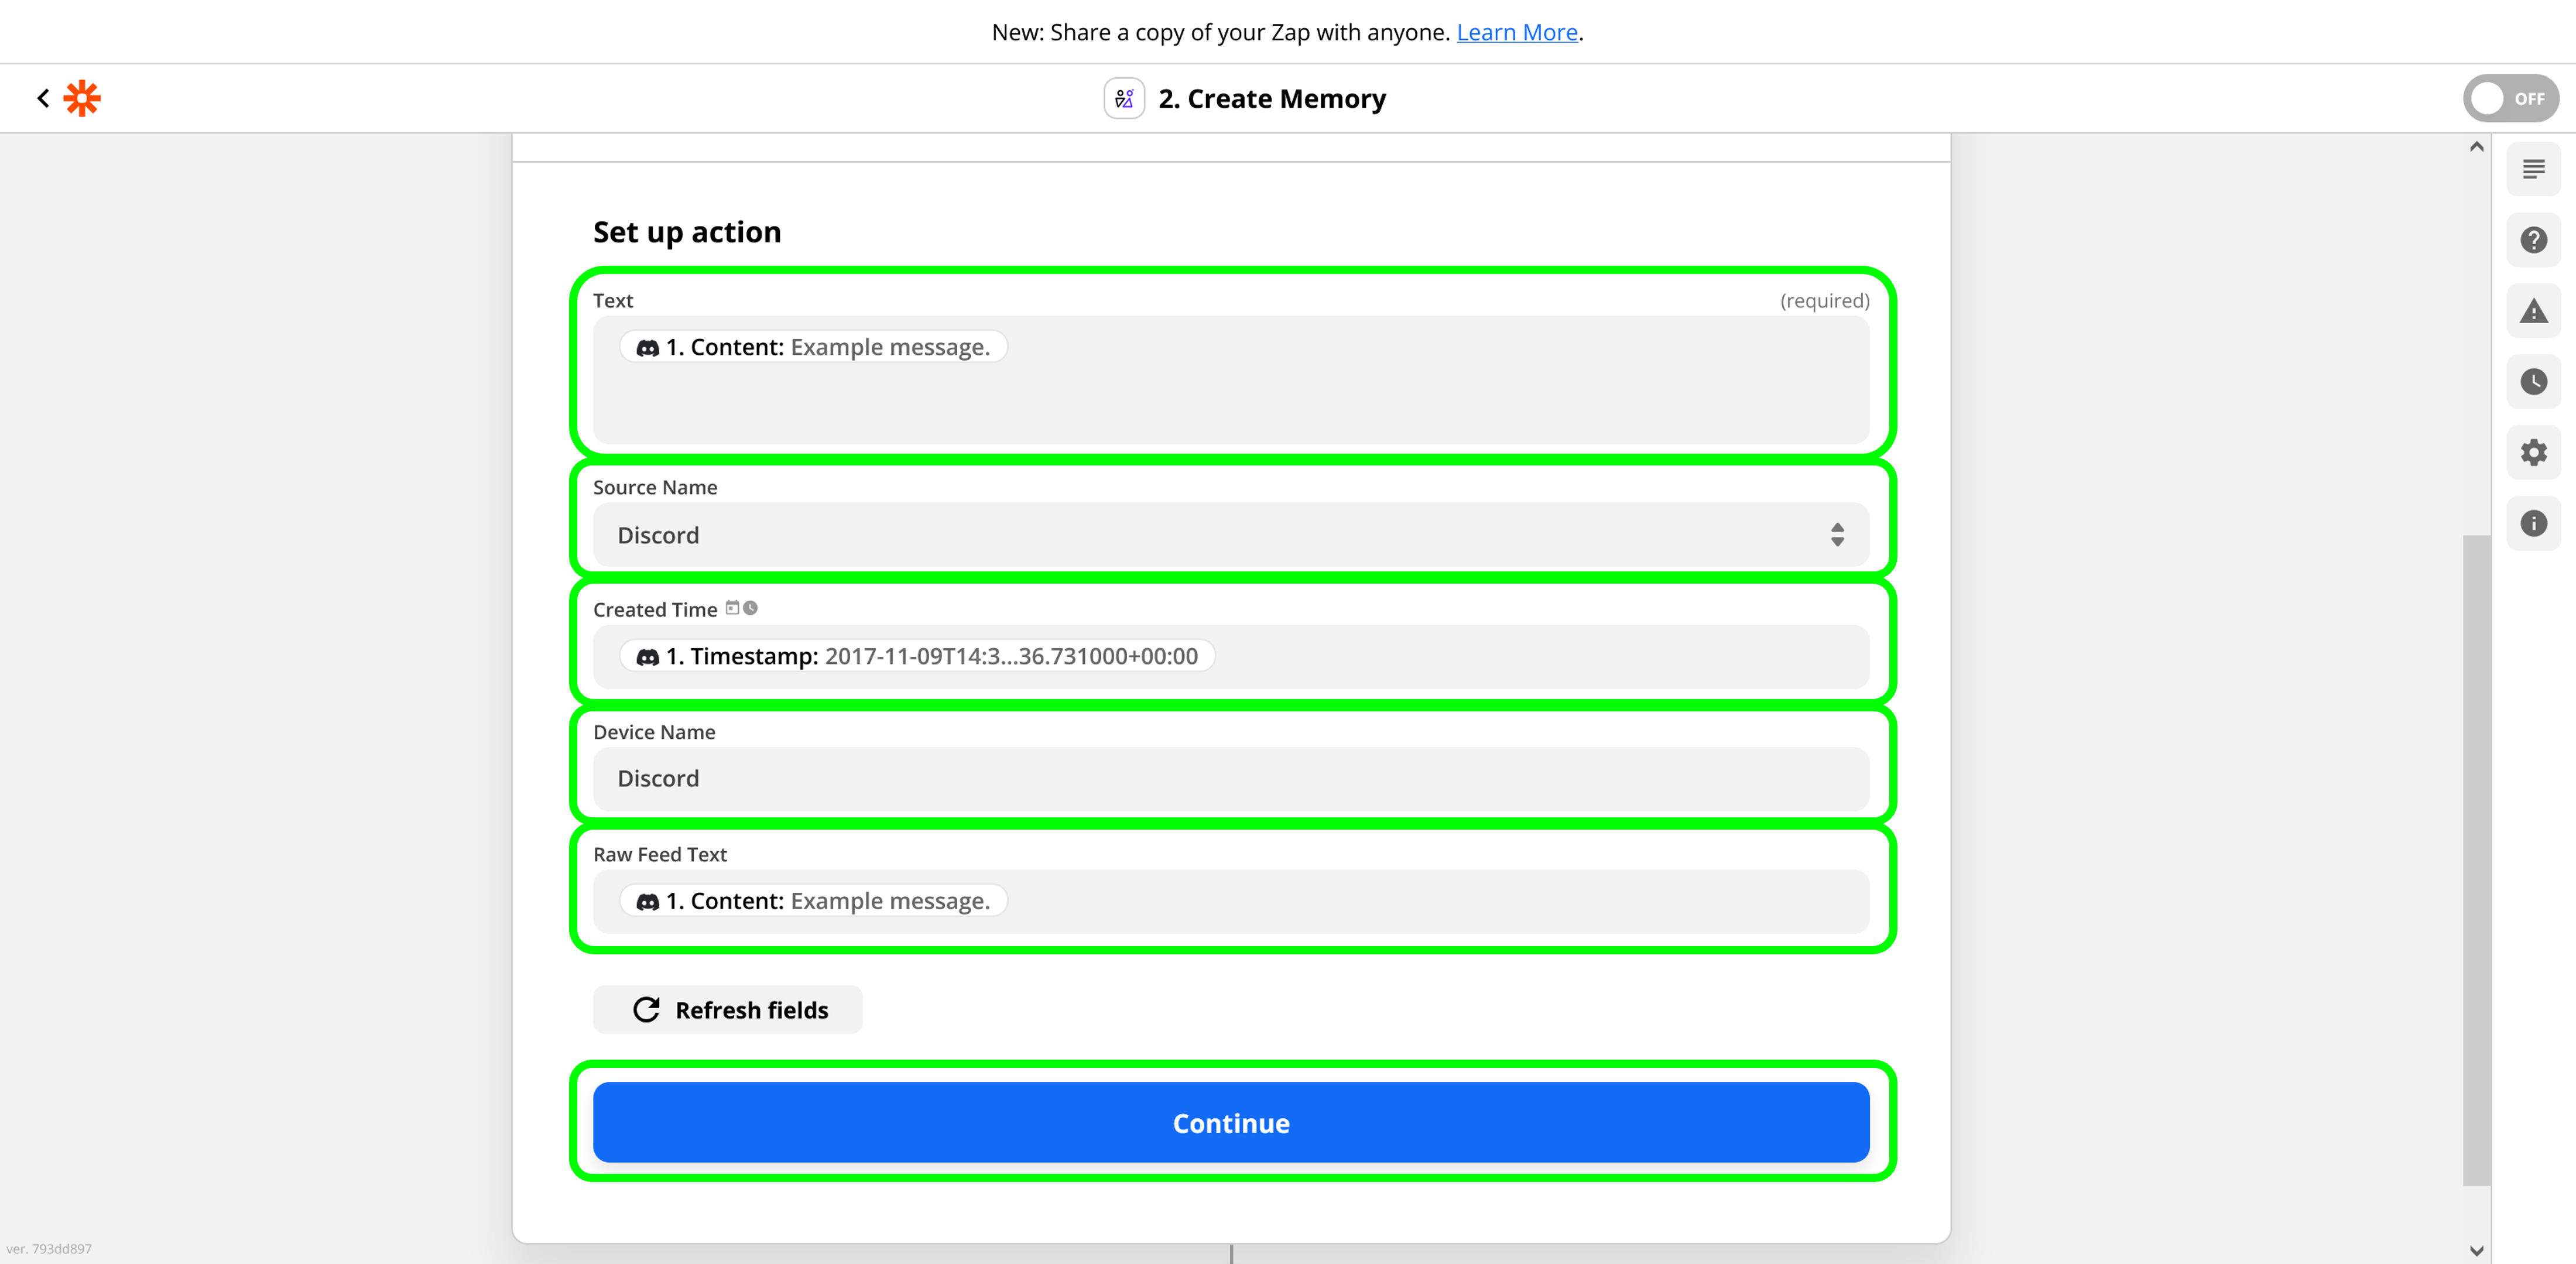
Task: Toggle the Zap ON/OFF switch
Action: coord(2510,98)
